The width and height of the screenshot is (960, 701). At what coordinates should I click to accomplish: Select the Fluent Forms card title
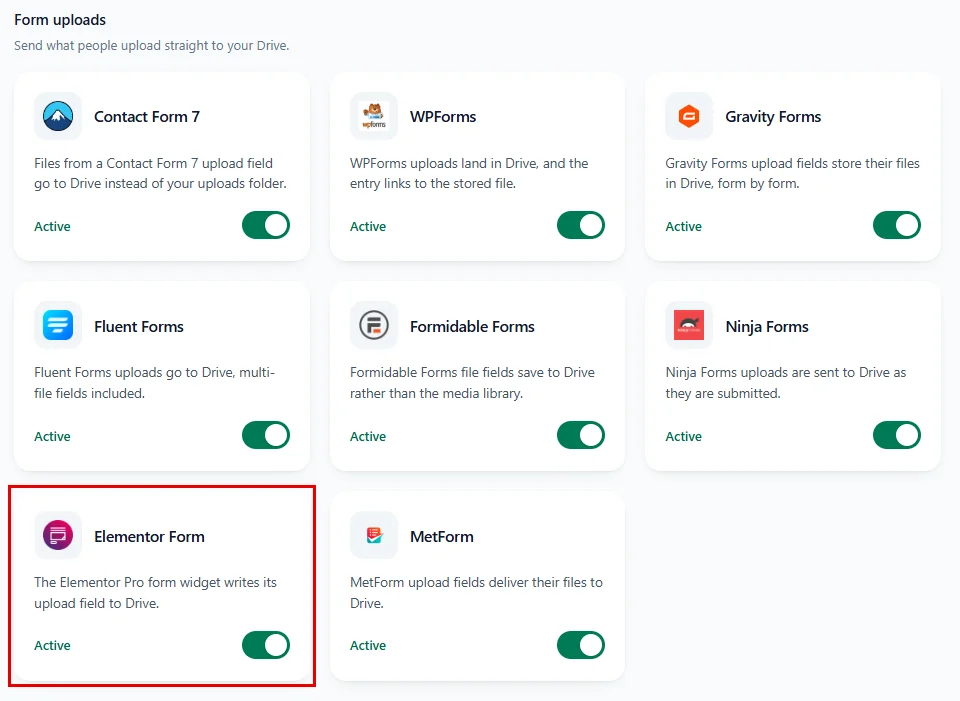(x=139, y=327)
